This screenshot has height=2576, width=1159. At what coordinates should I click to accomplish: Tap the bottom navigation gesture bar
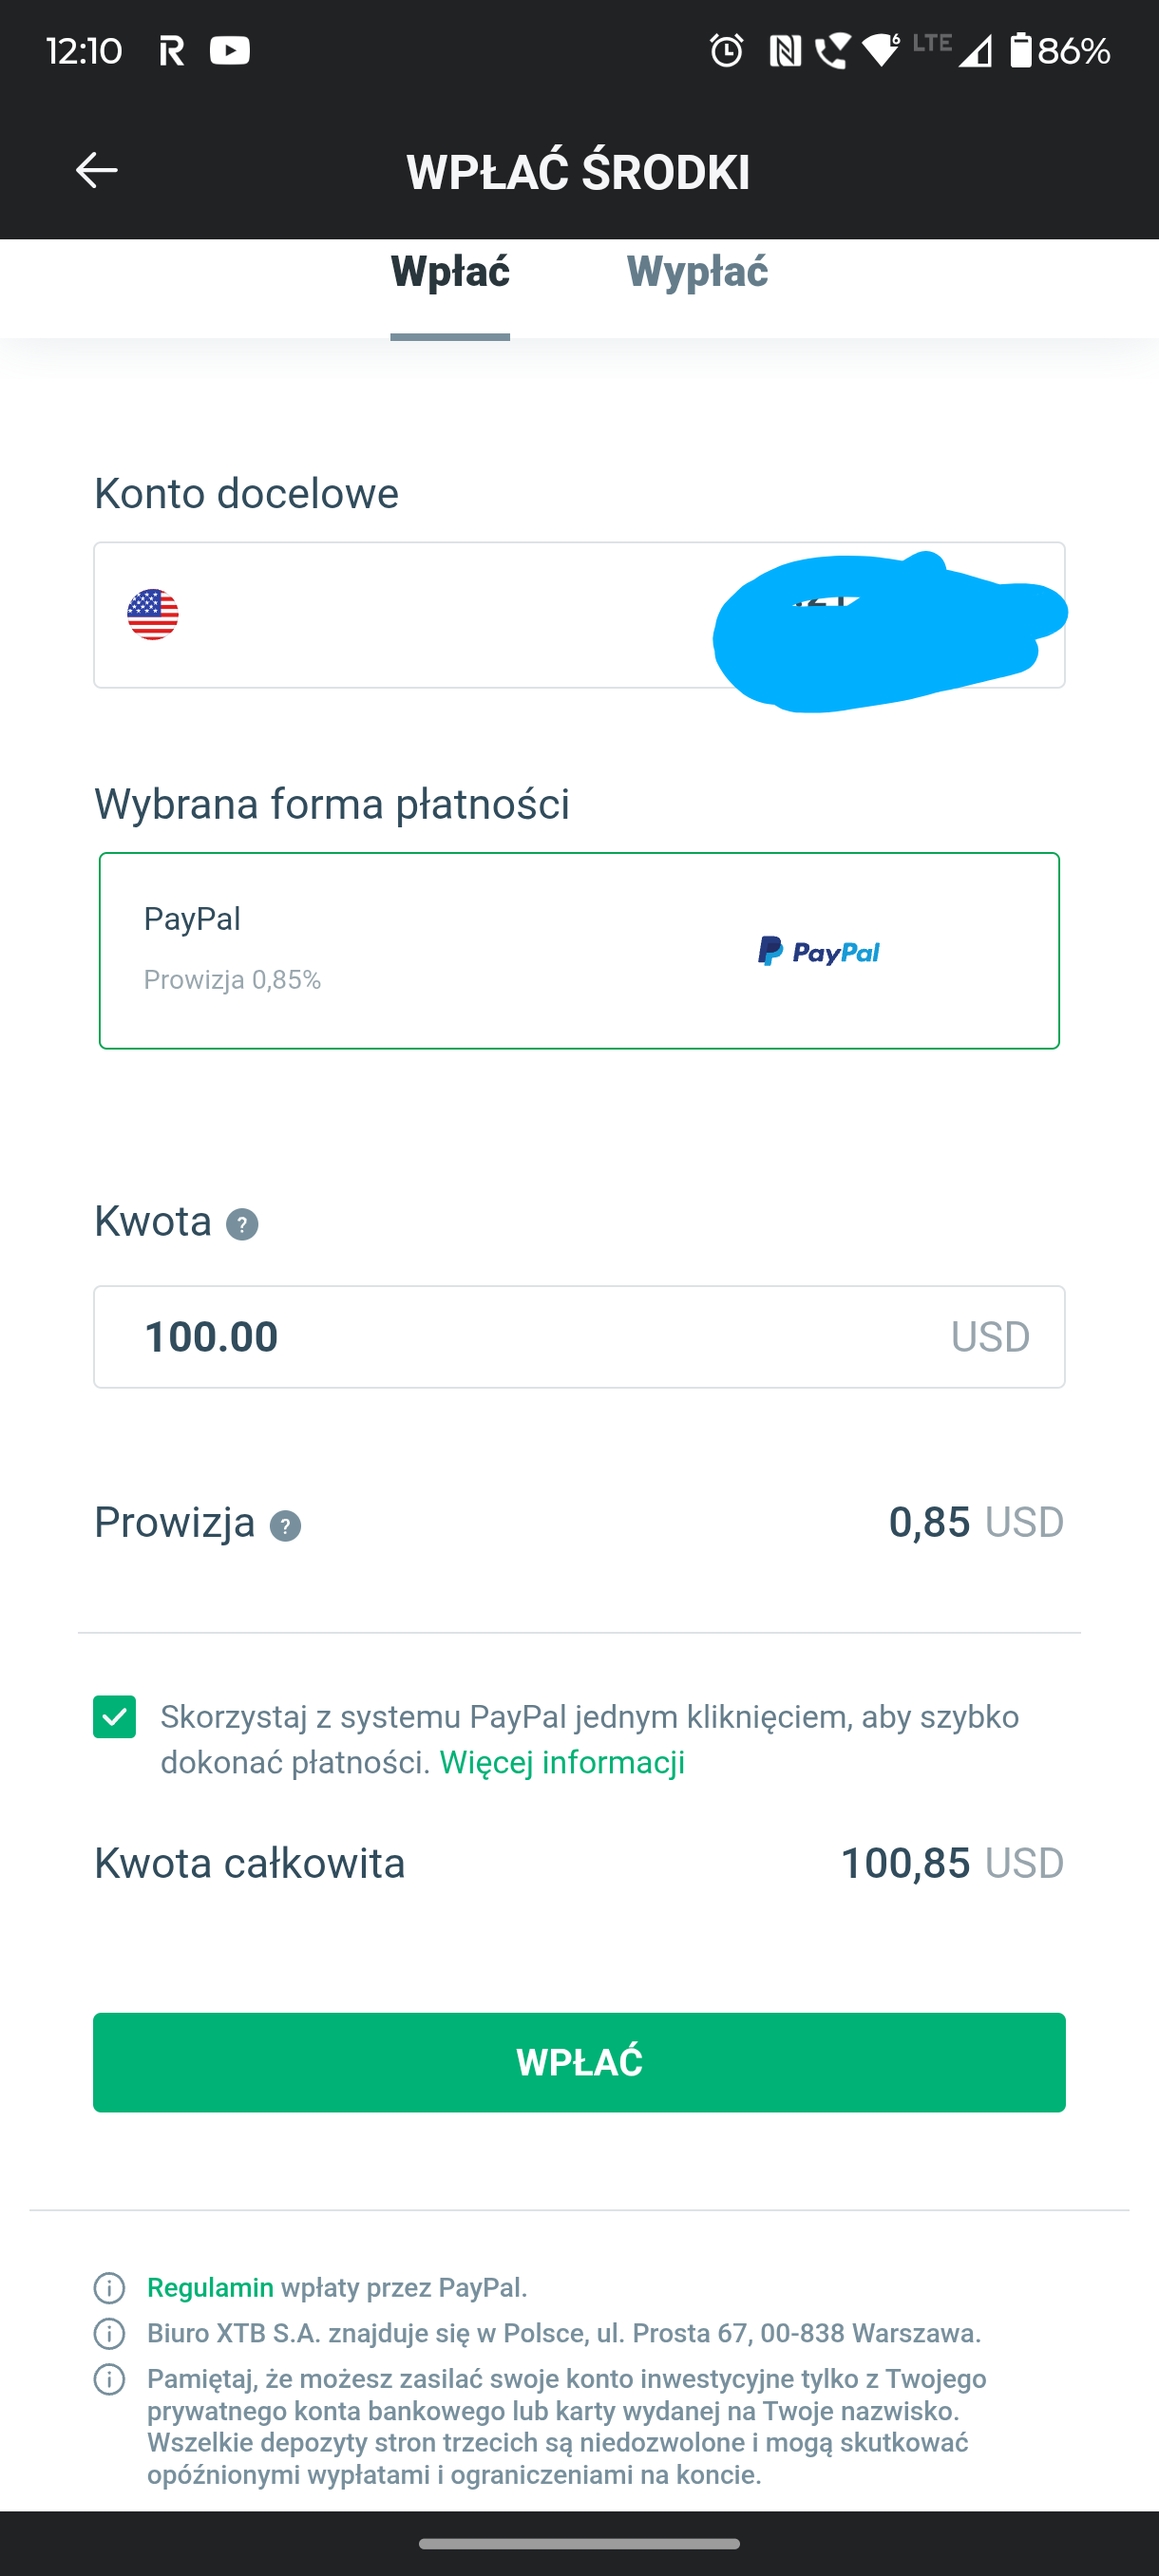point(579,2543)
